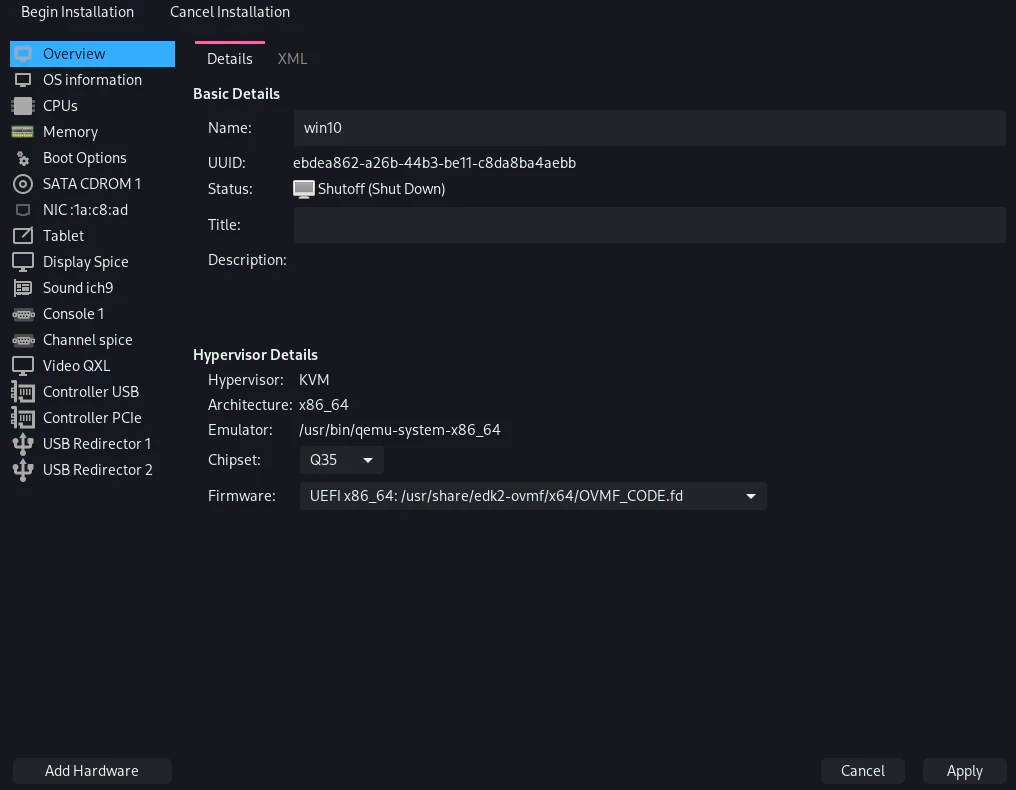Select the Tablet icon in hardware list
1016x790 pixels.
(x=23, y=236)
